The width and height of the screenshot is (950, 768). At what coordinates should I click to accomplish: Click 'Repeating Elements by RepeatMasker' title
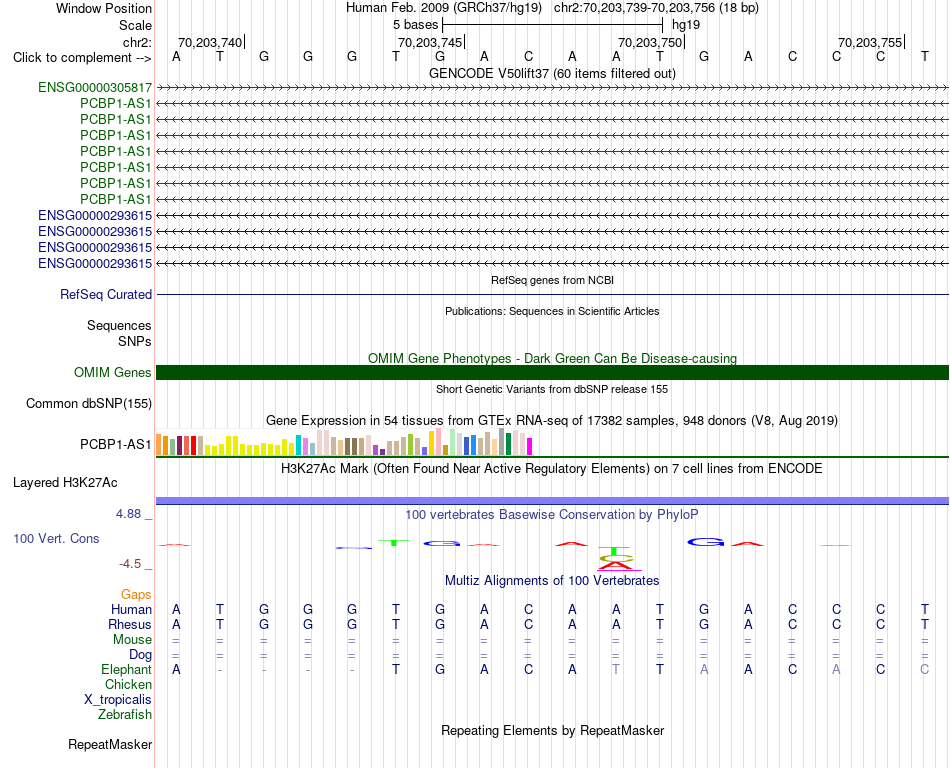[552, 730]
